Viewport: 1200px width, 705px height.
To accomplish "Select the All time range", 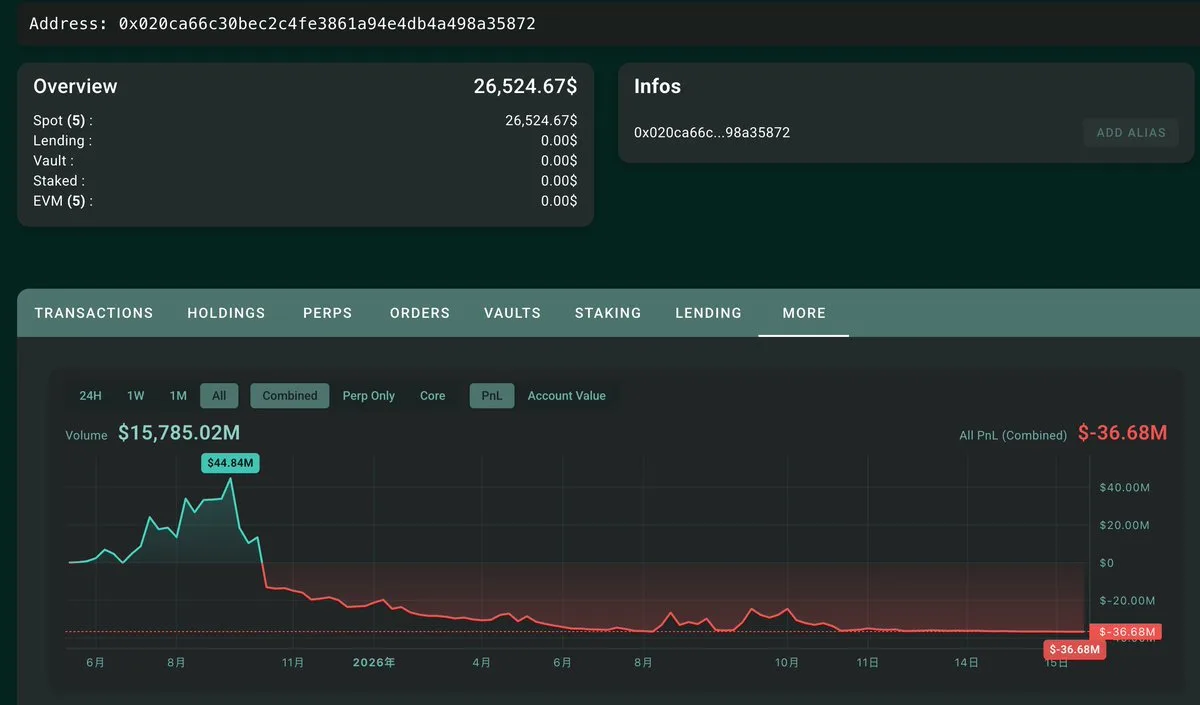I will pyautogui.click(x=219, y=396).
